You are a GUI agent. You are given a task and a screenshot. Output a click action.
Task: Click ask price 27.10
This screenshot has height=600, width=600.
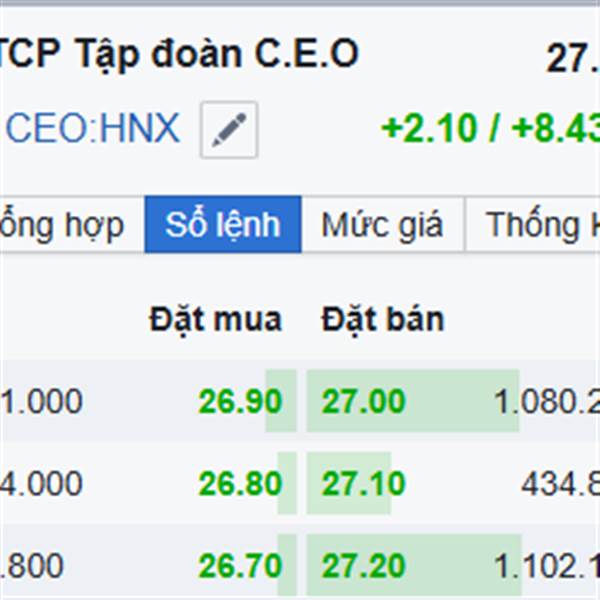coord(364,484)
